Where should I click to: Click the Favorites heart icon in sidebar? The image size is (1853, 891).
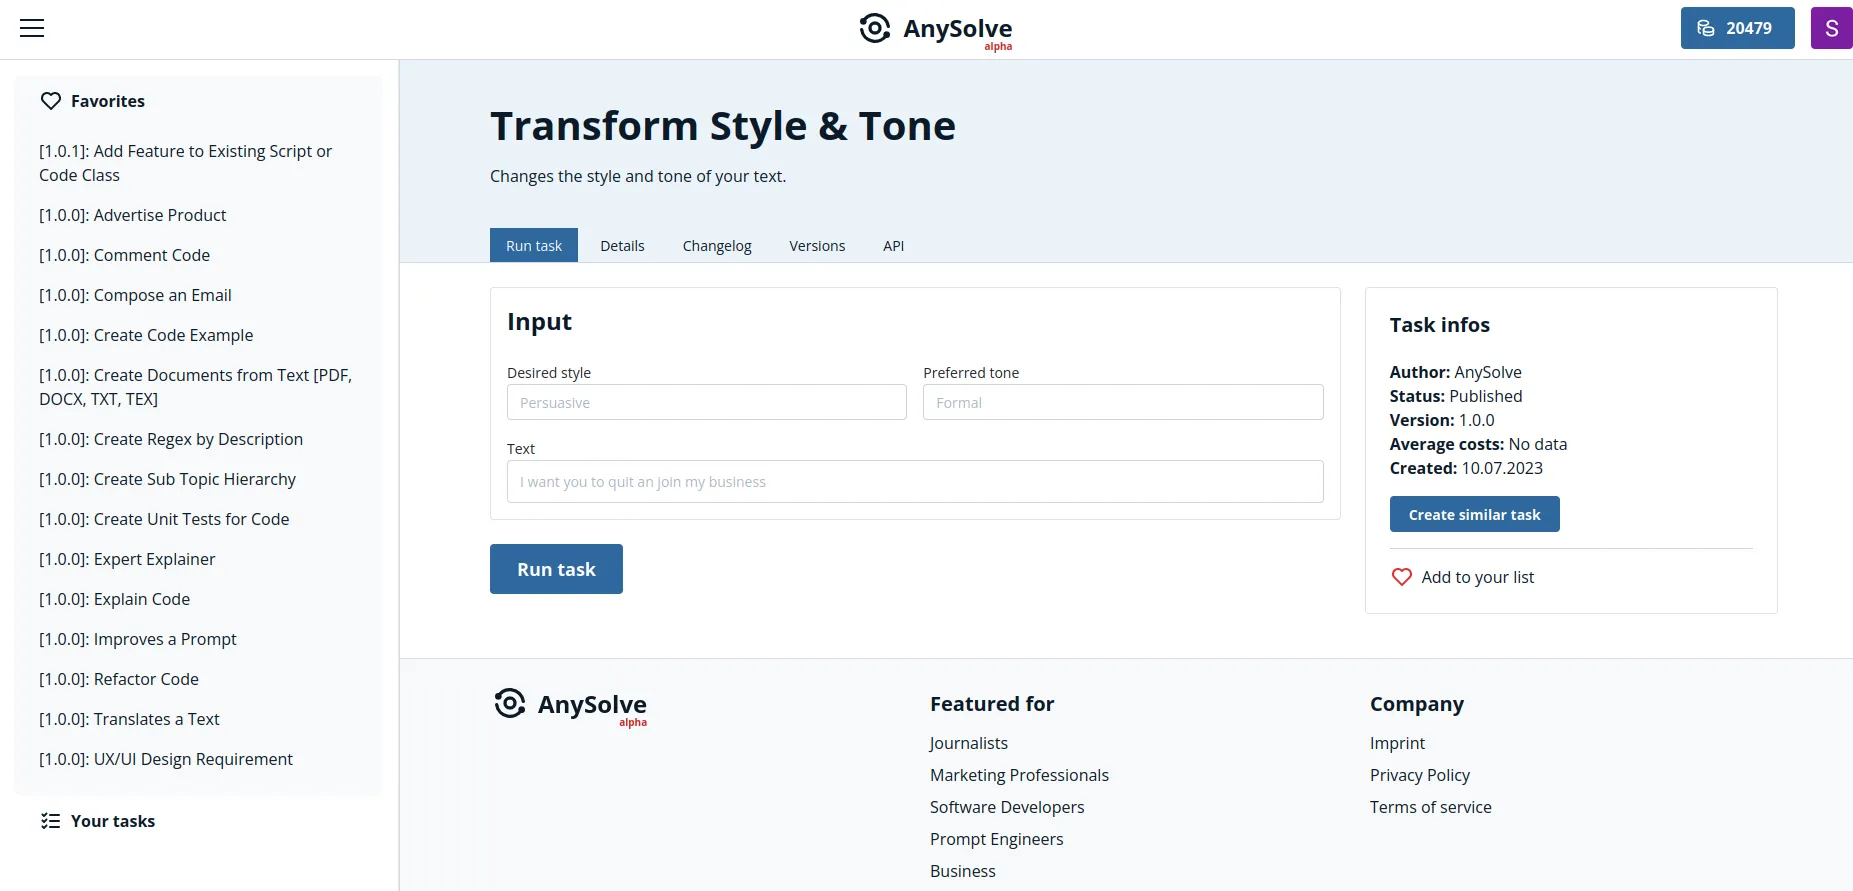[51, 101]
